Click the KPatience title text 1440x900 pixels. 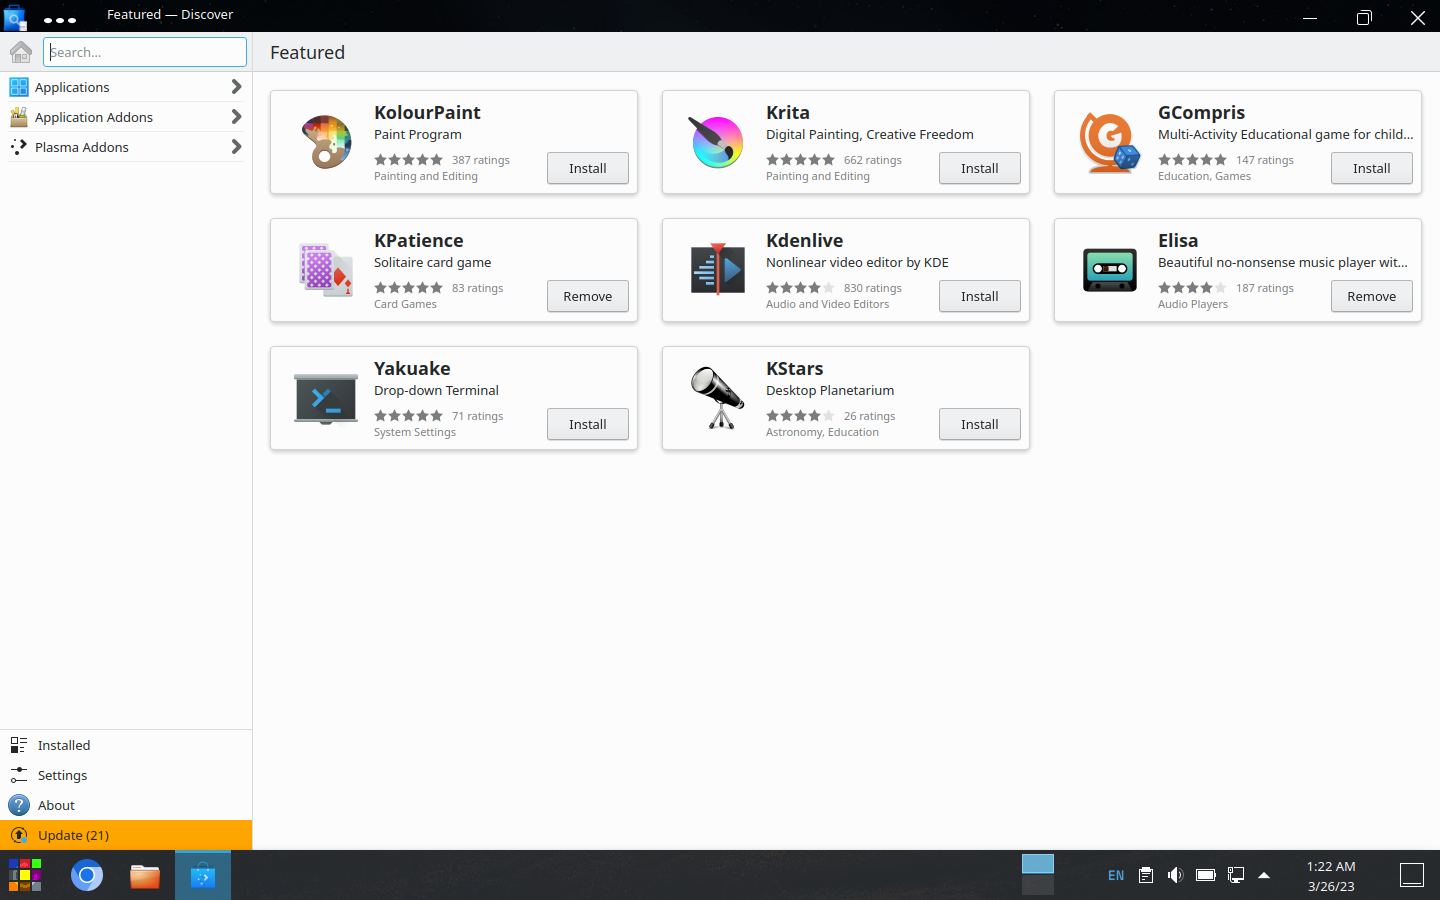pos(419,240)
